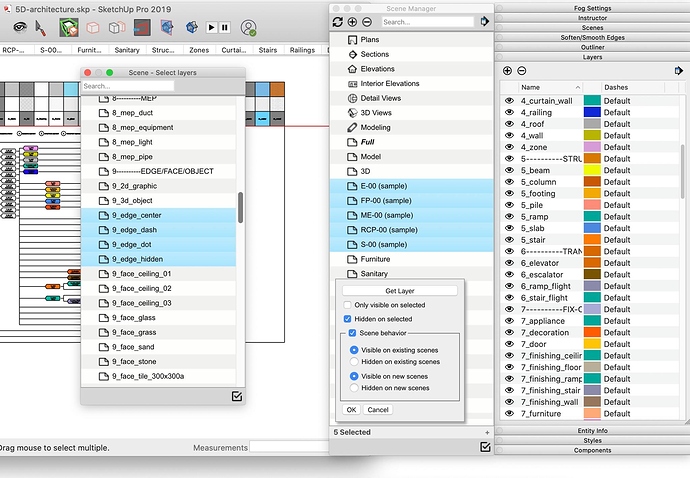690x478 pixels.
Task: Expand the Styles tray panel
Action: click(x=592, y=440)
